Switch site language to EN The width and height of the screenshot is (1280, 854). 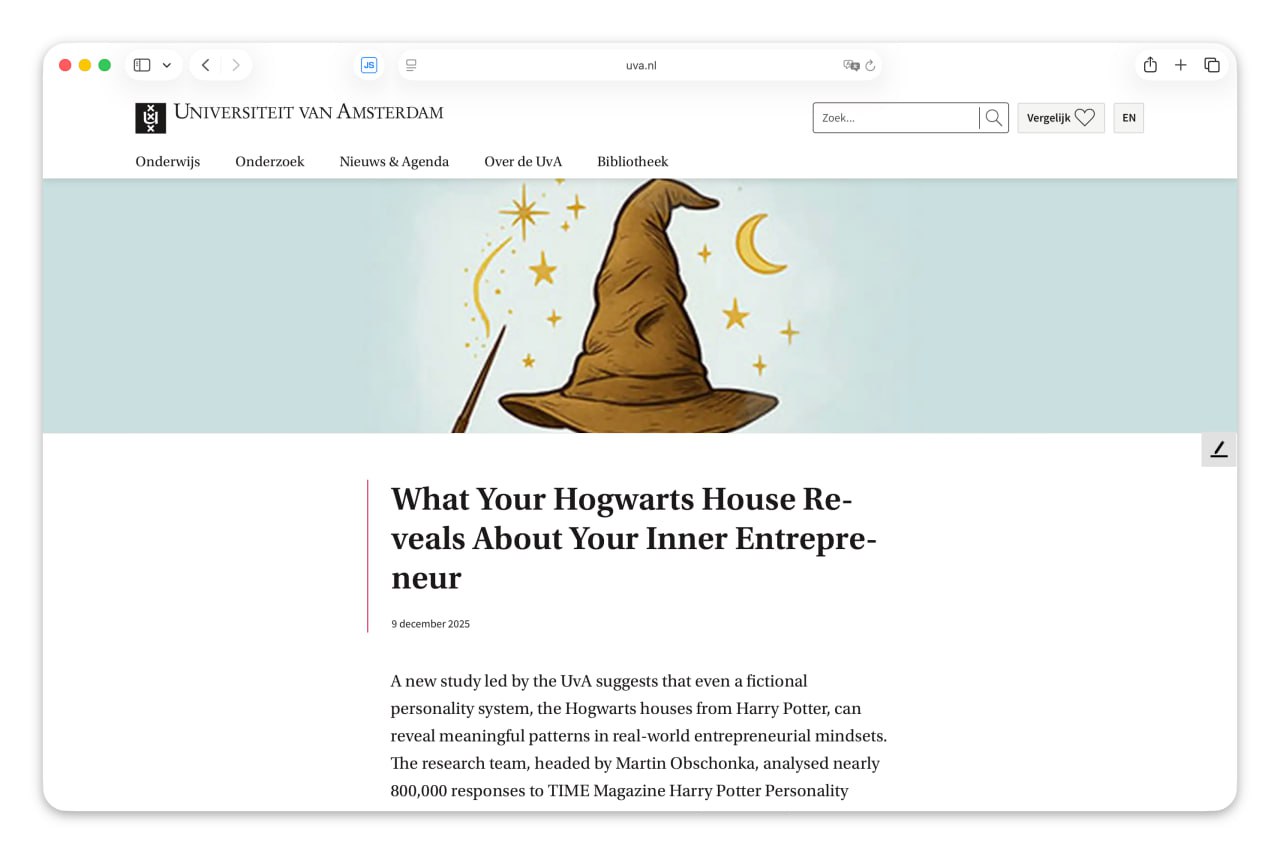pyautogui.click(x=1128, y=118)
